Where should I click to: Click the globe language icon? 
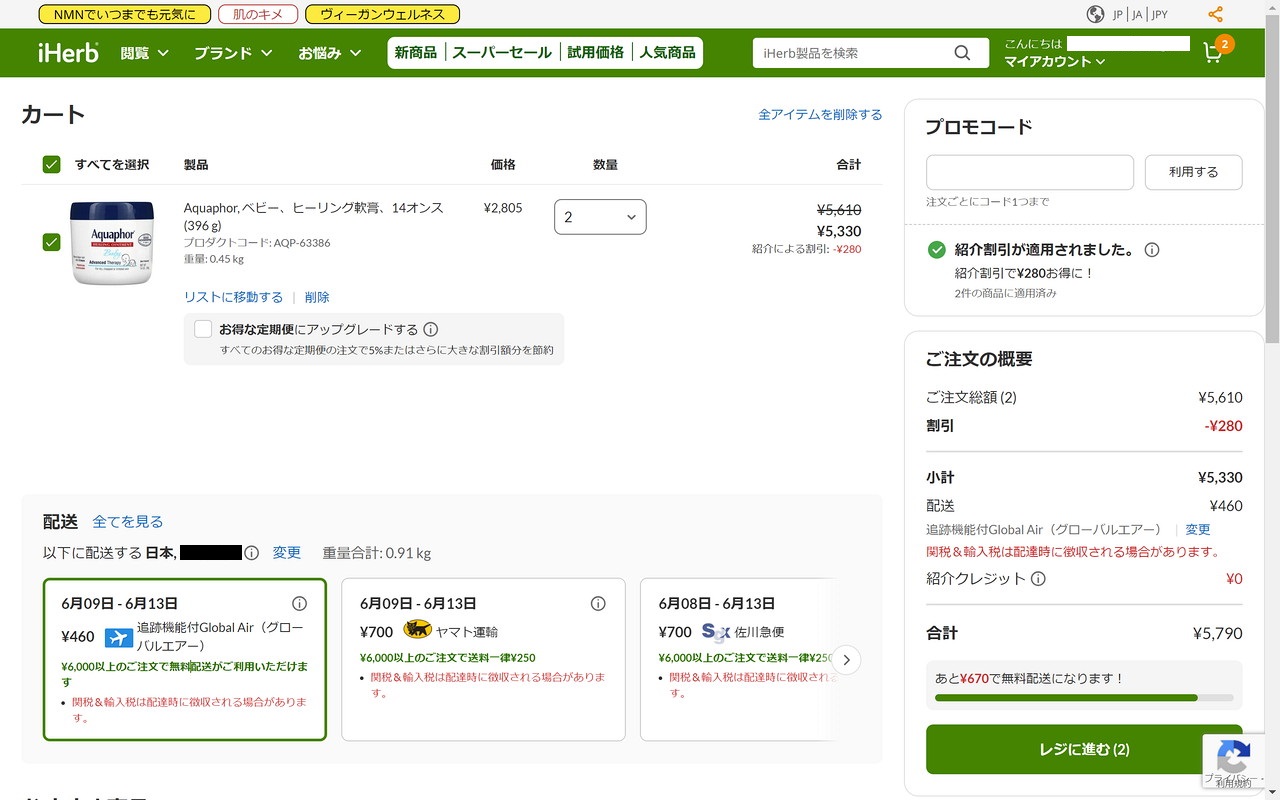pyautogui.click(x=1095, y=14)
